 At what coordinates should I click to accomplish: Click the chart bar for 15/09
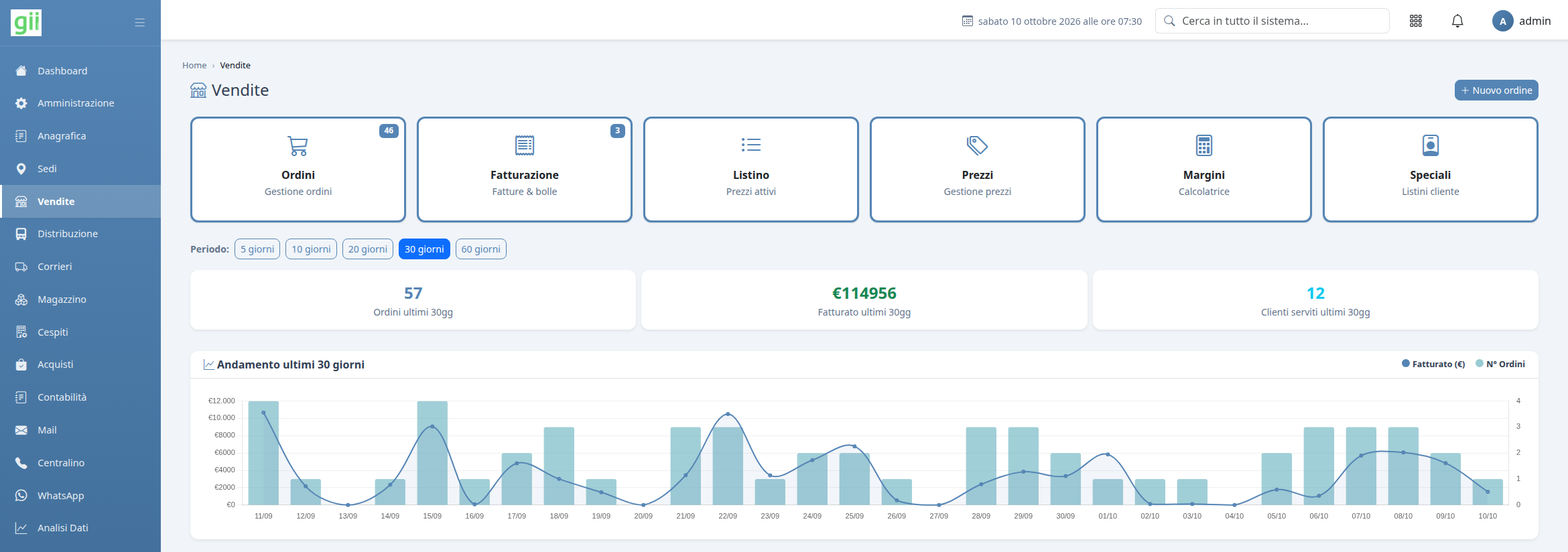432,453
